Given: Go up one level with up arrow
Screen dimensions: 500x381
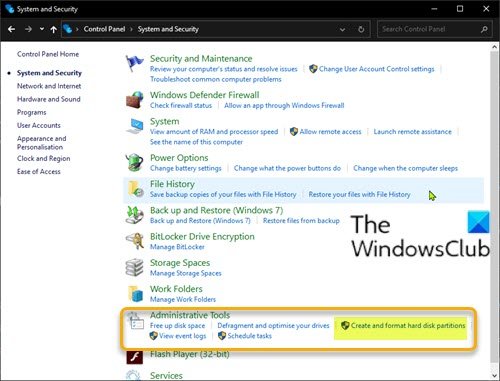Looking at the screenshot, I should pyautogui.click(x=53, y=29).
